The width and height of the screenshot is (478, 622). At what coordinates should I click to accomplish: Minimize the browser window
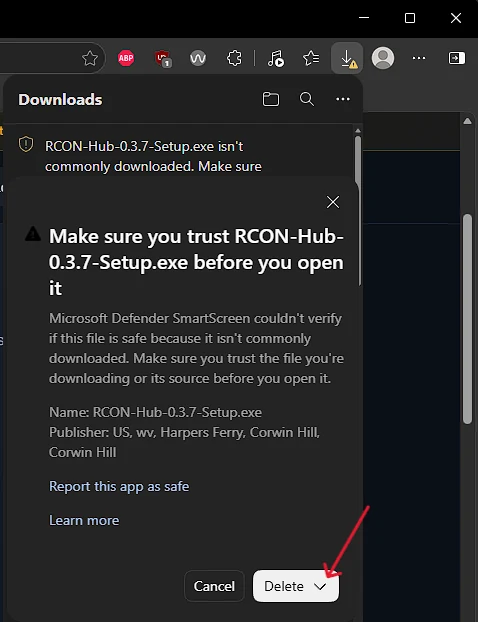tap(364, 18)
